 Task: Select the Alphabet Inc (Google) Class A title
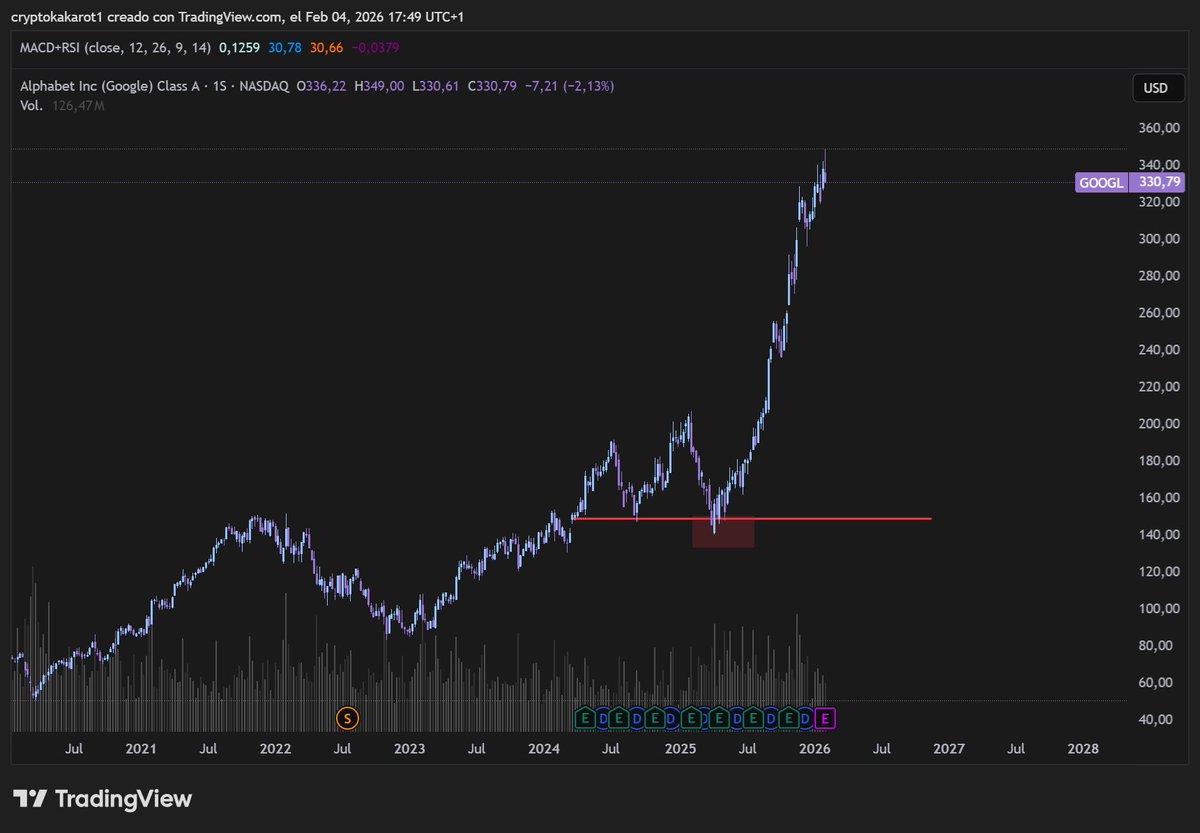coord(112,87)
